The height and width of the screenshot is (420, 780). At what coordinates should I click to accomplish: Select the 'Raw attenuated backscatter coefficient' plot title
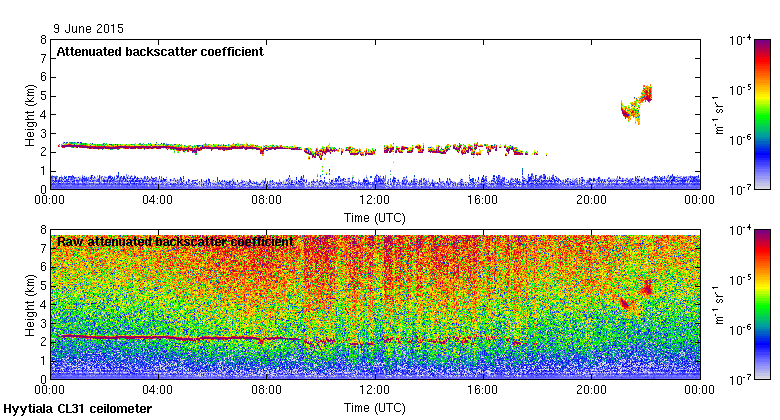tap(175, 242)
